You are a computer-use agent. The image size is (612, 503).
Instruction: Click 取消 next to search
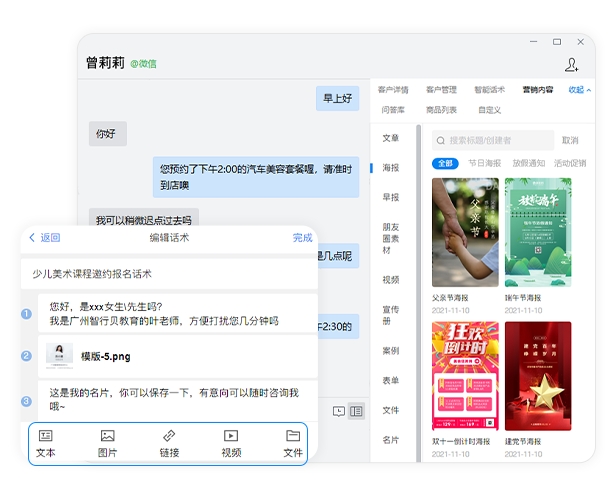point(570,140)
